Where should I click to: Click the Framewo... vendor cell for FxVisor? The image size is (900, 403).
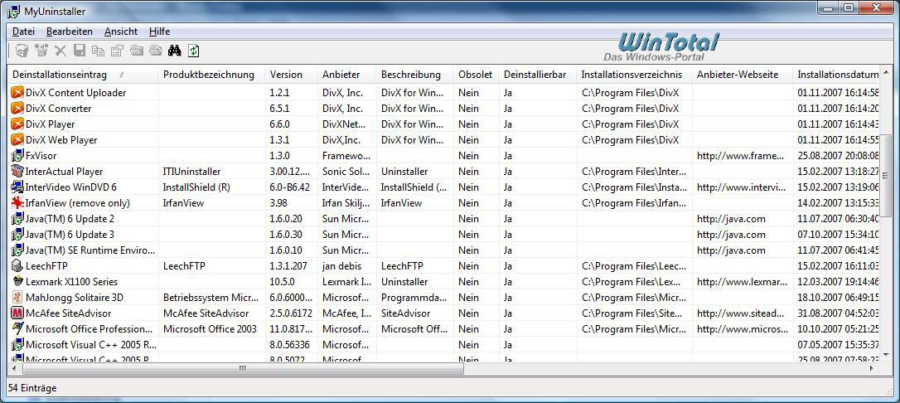pos(346,156)
